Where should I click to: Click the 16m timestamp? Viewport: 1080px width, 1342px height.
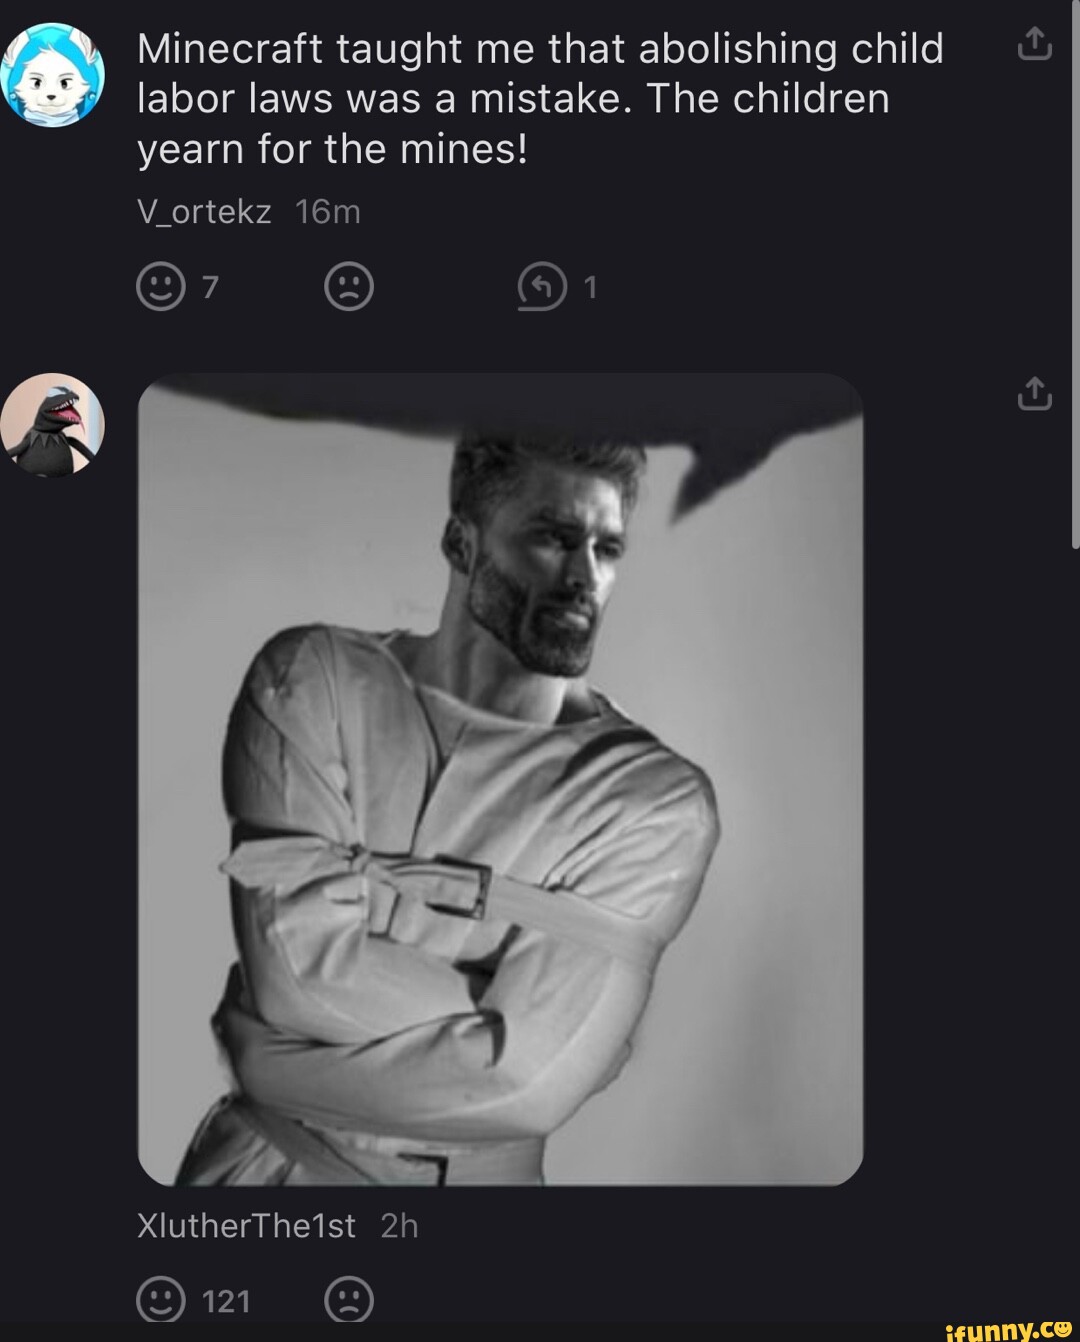tap(328, 211)
